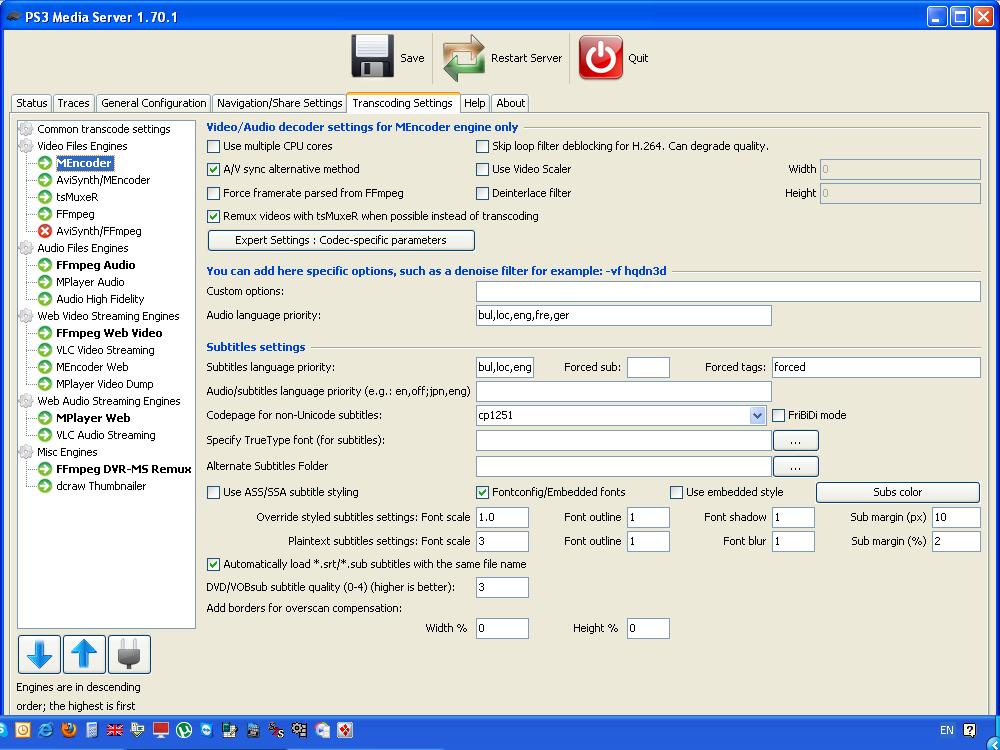
Task: Select the Audio Files Engines group
Action: [83, 248]
